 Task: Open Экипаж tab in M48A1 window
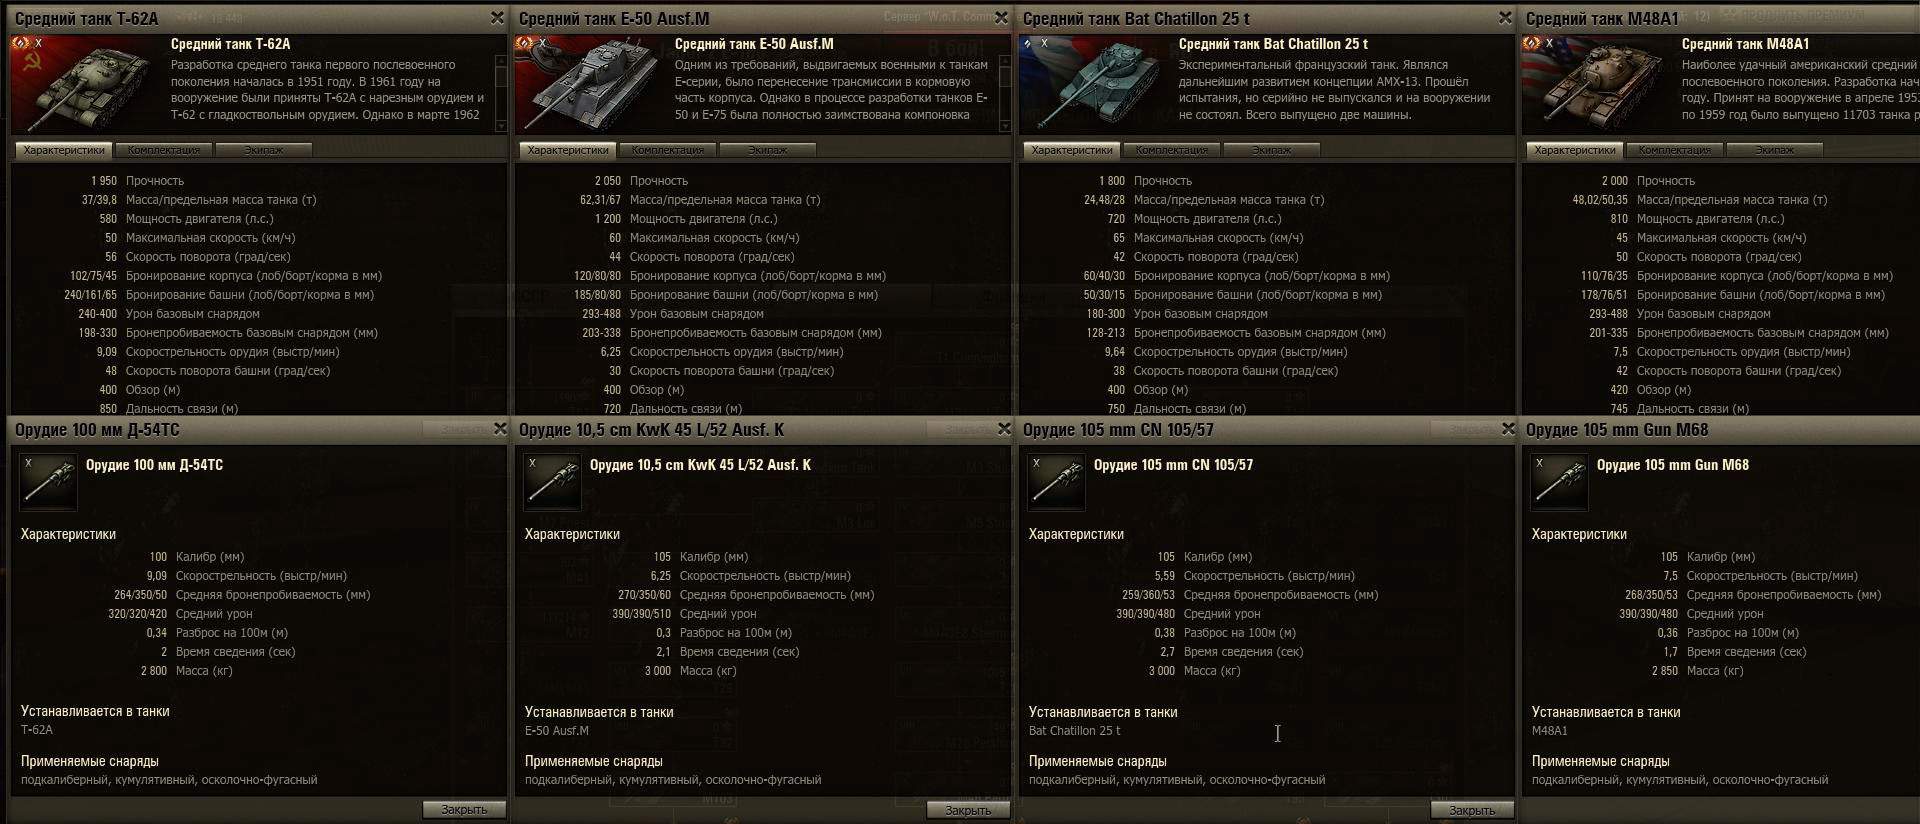1774,150
